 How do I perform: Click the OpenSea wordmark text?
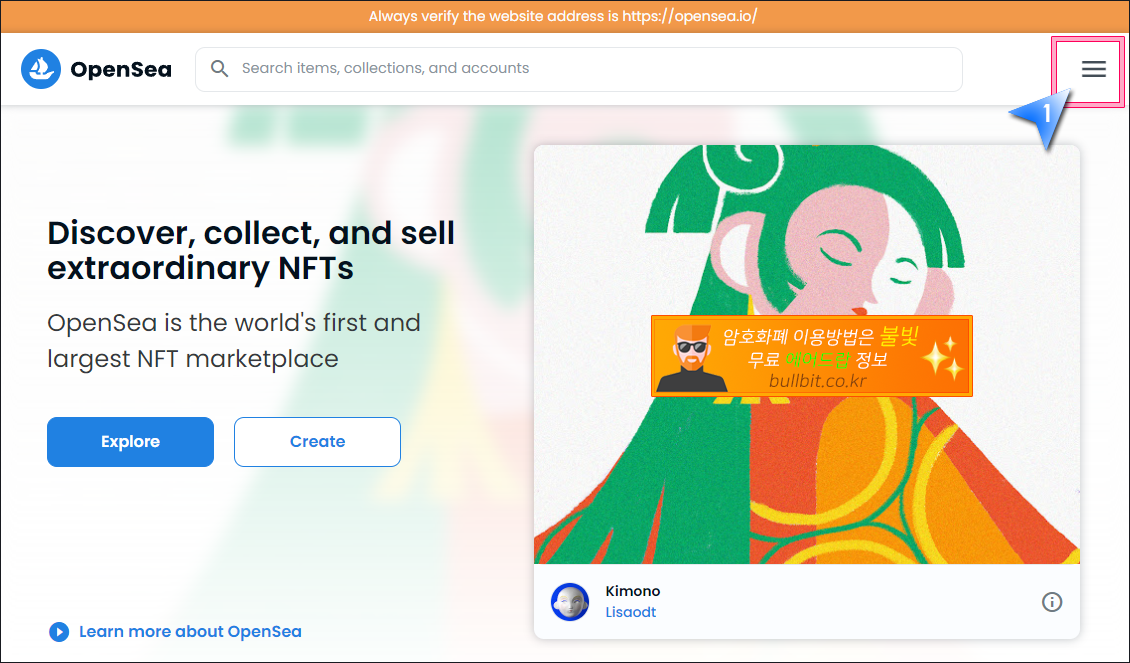(121, 70)
